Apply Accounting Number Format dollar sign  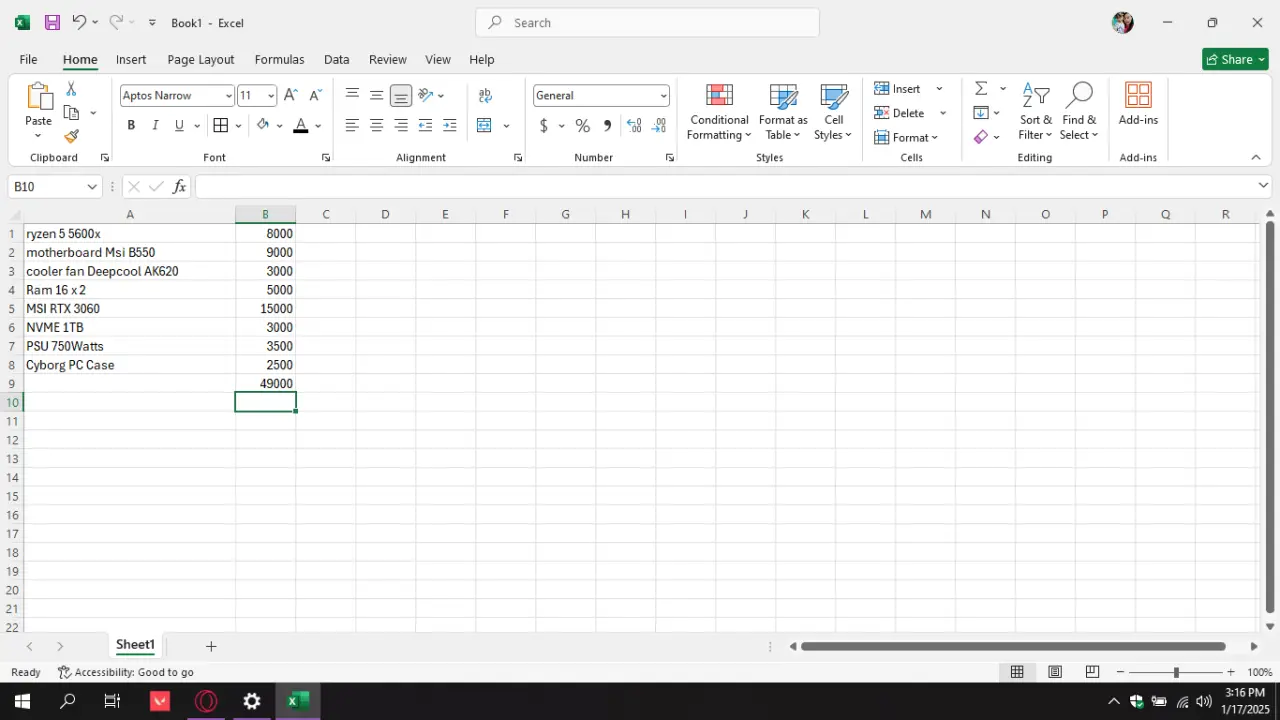(543, 126)
